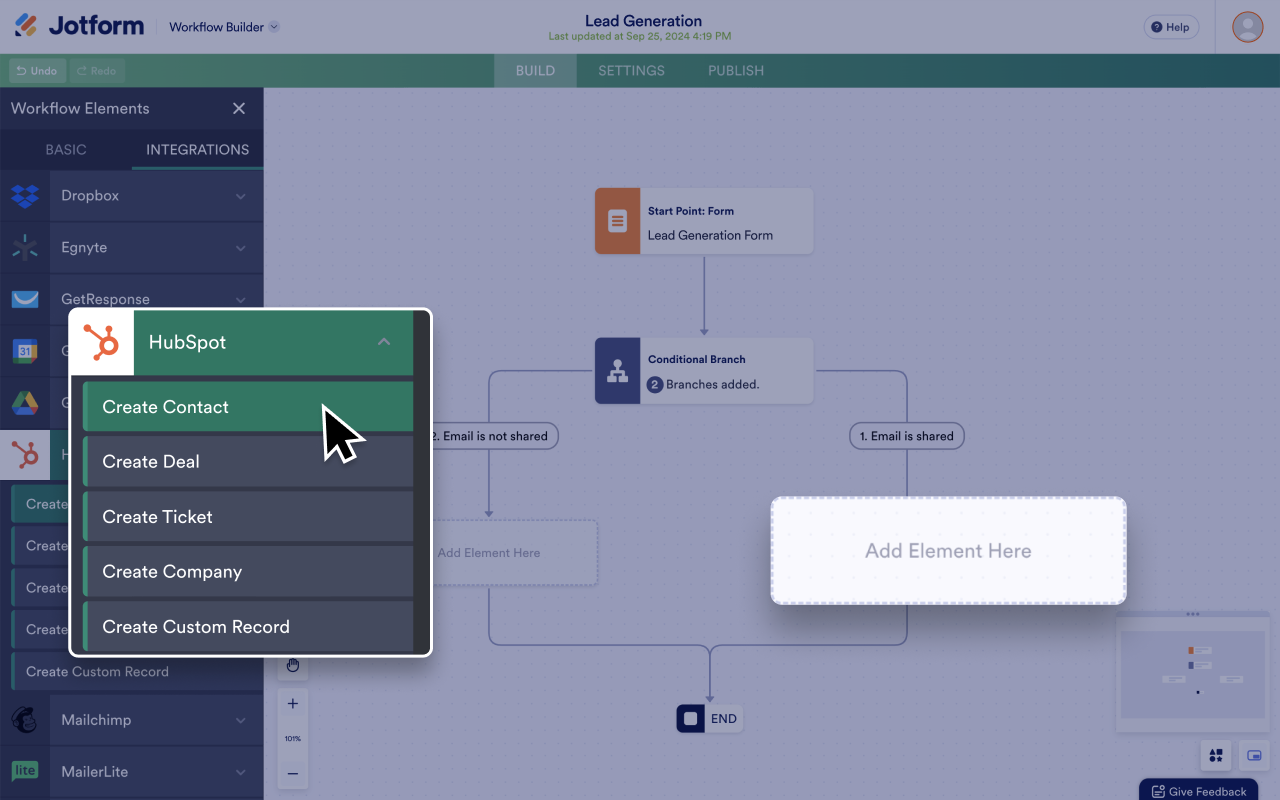Switch to the BUILD tab

pyautogui.click(x=535, y=71)
